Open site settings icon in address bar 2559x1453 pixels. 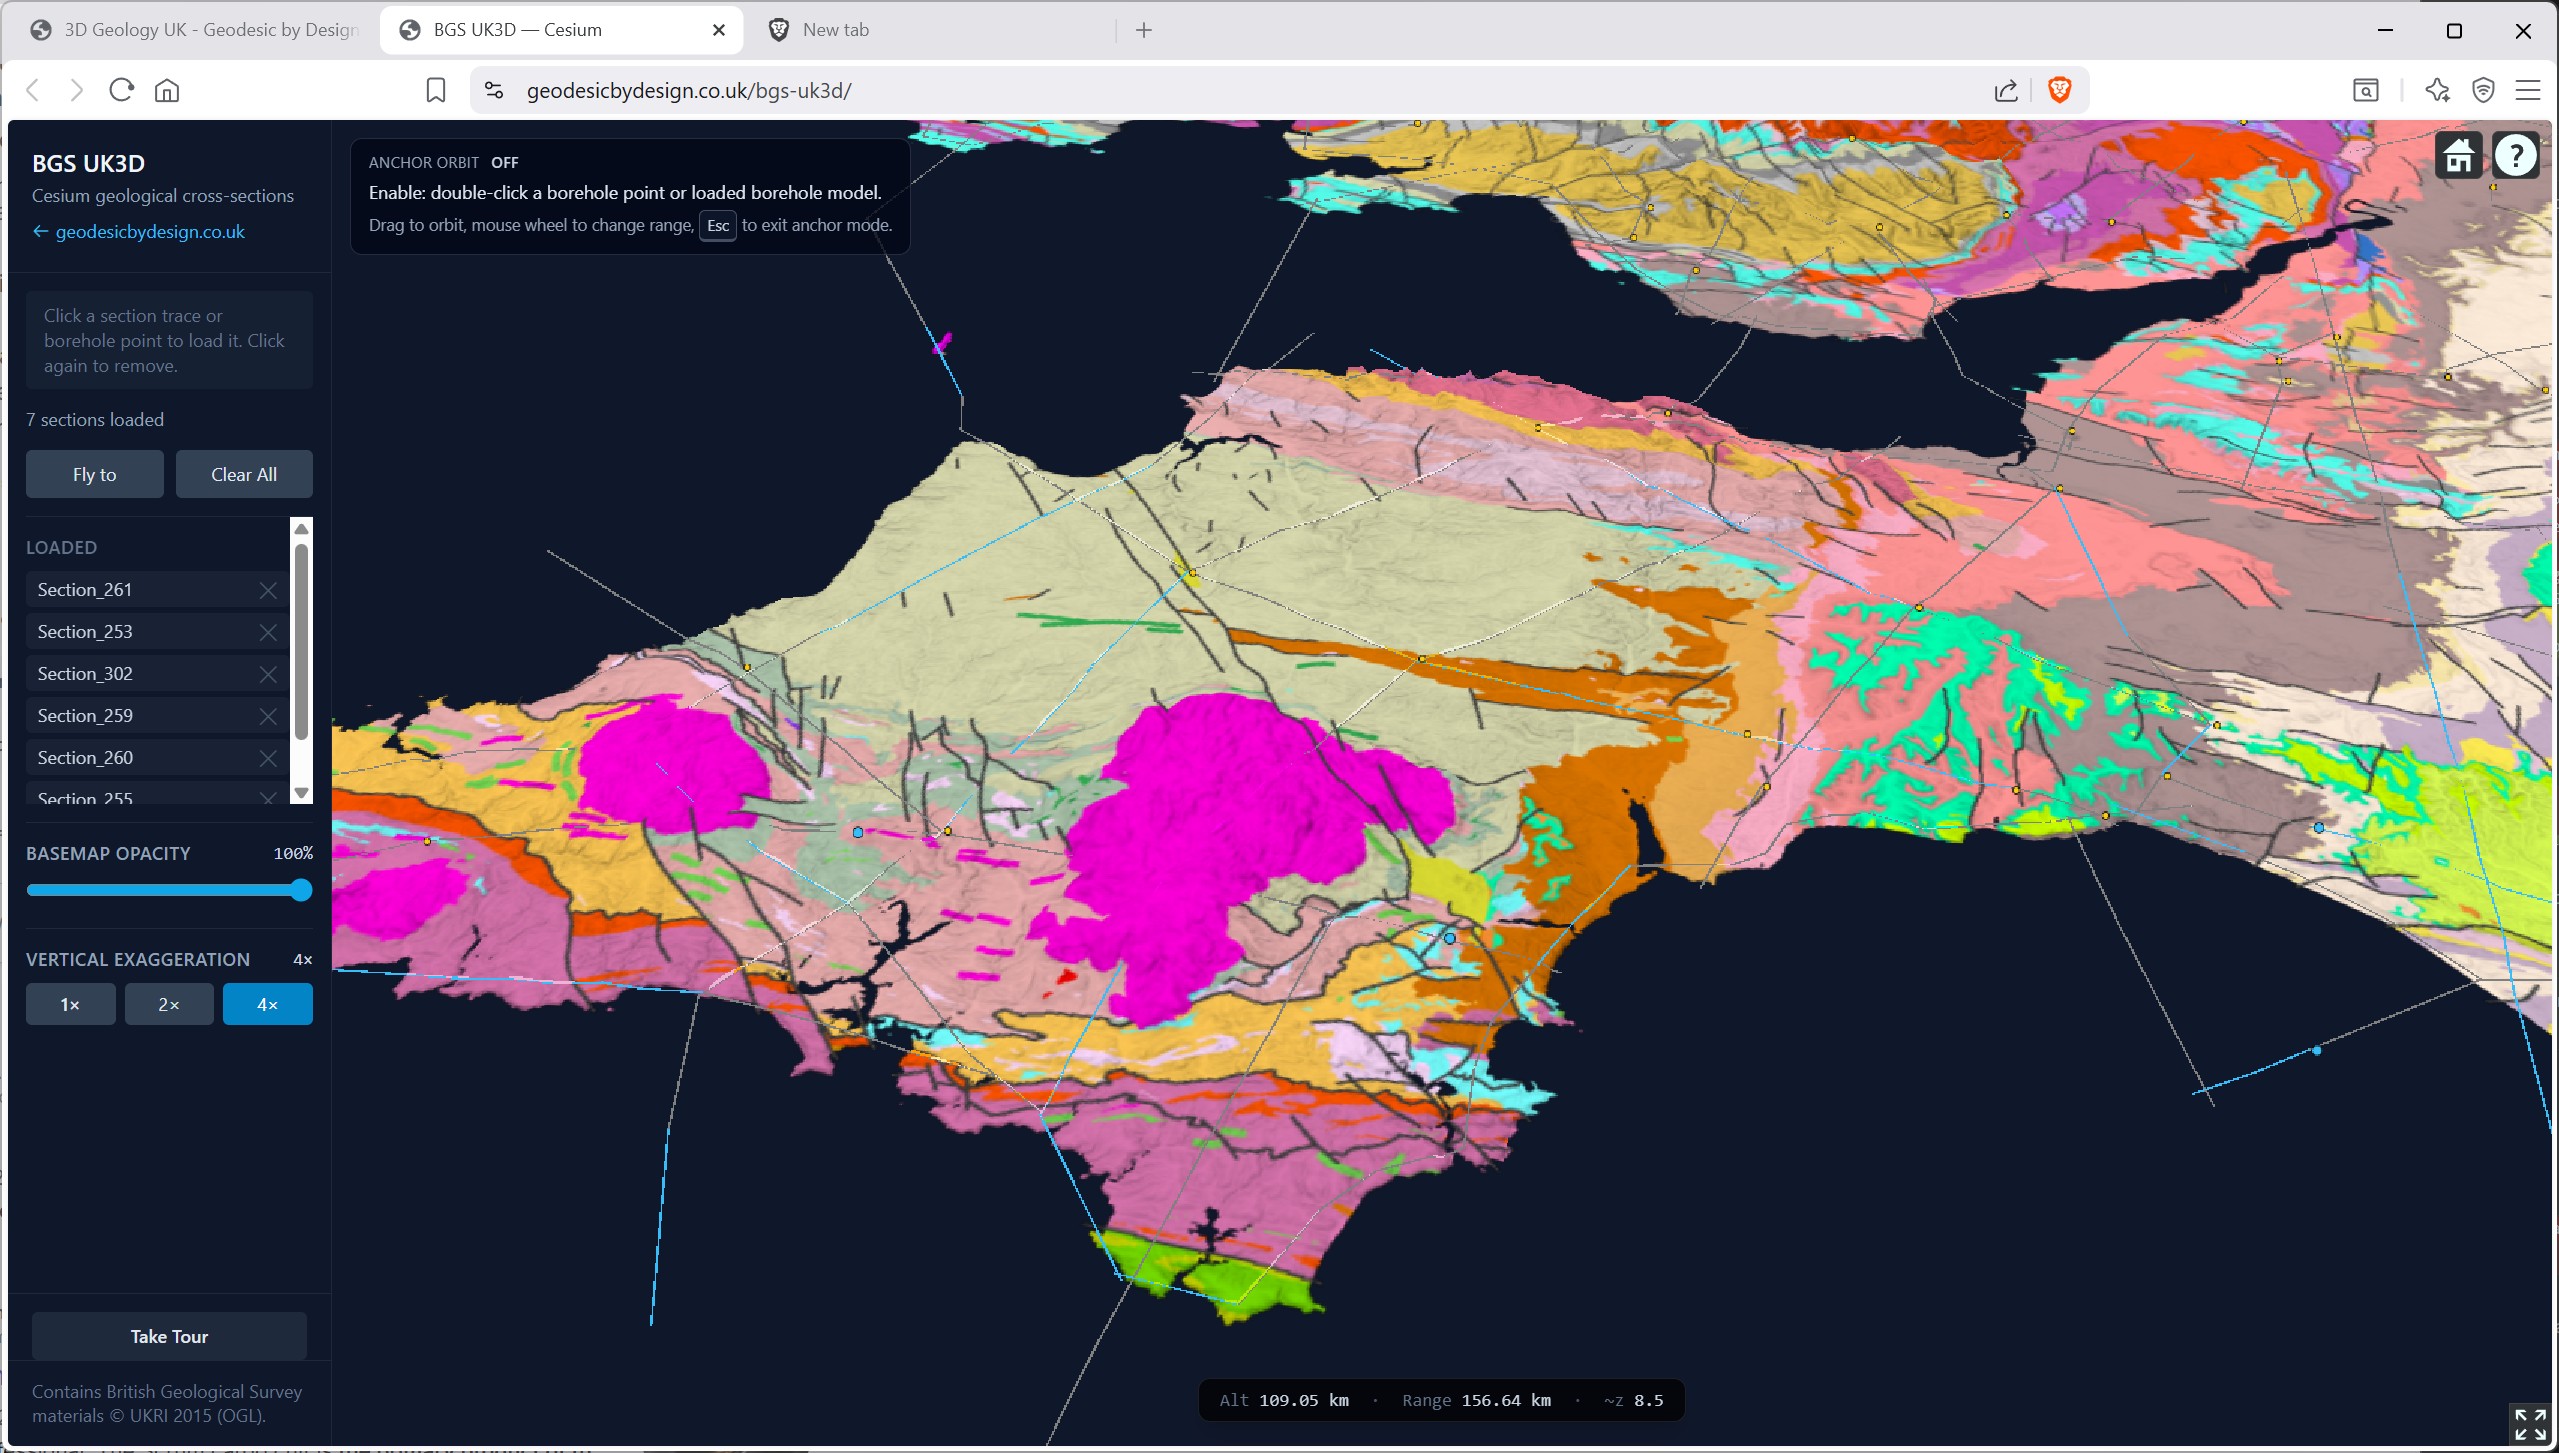(494, 90)
